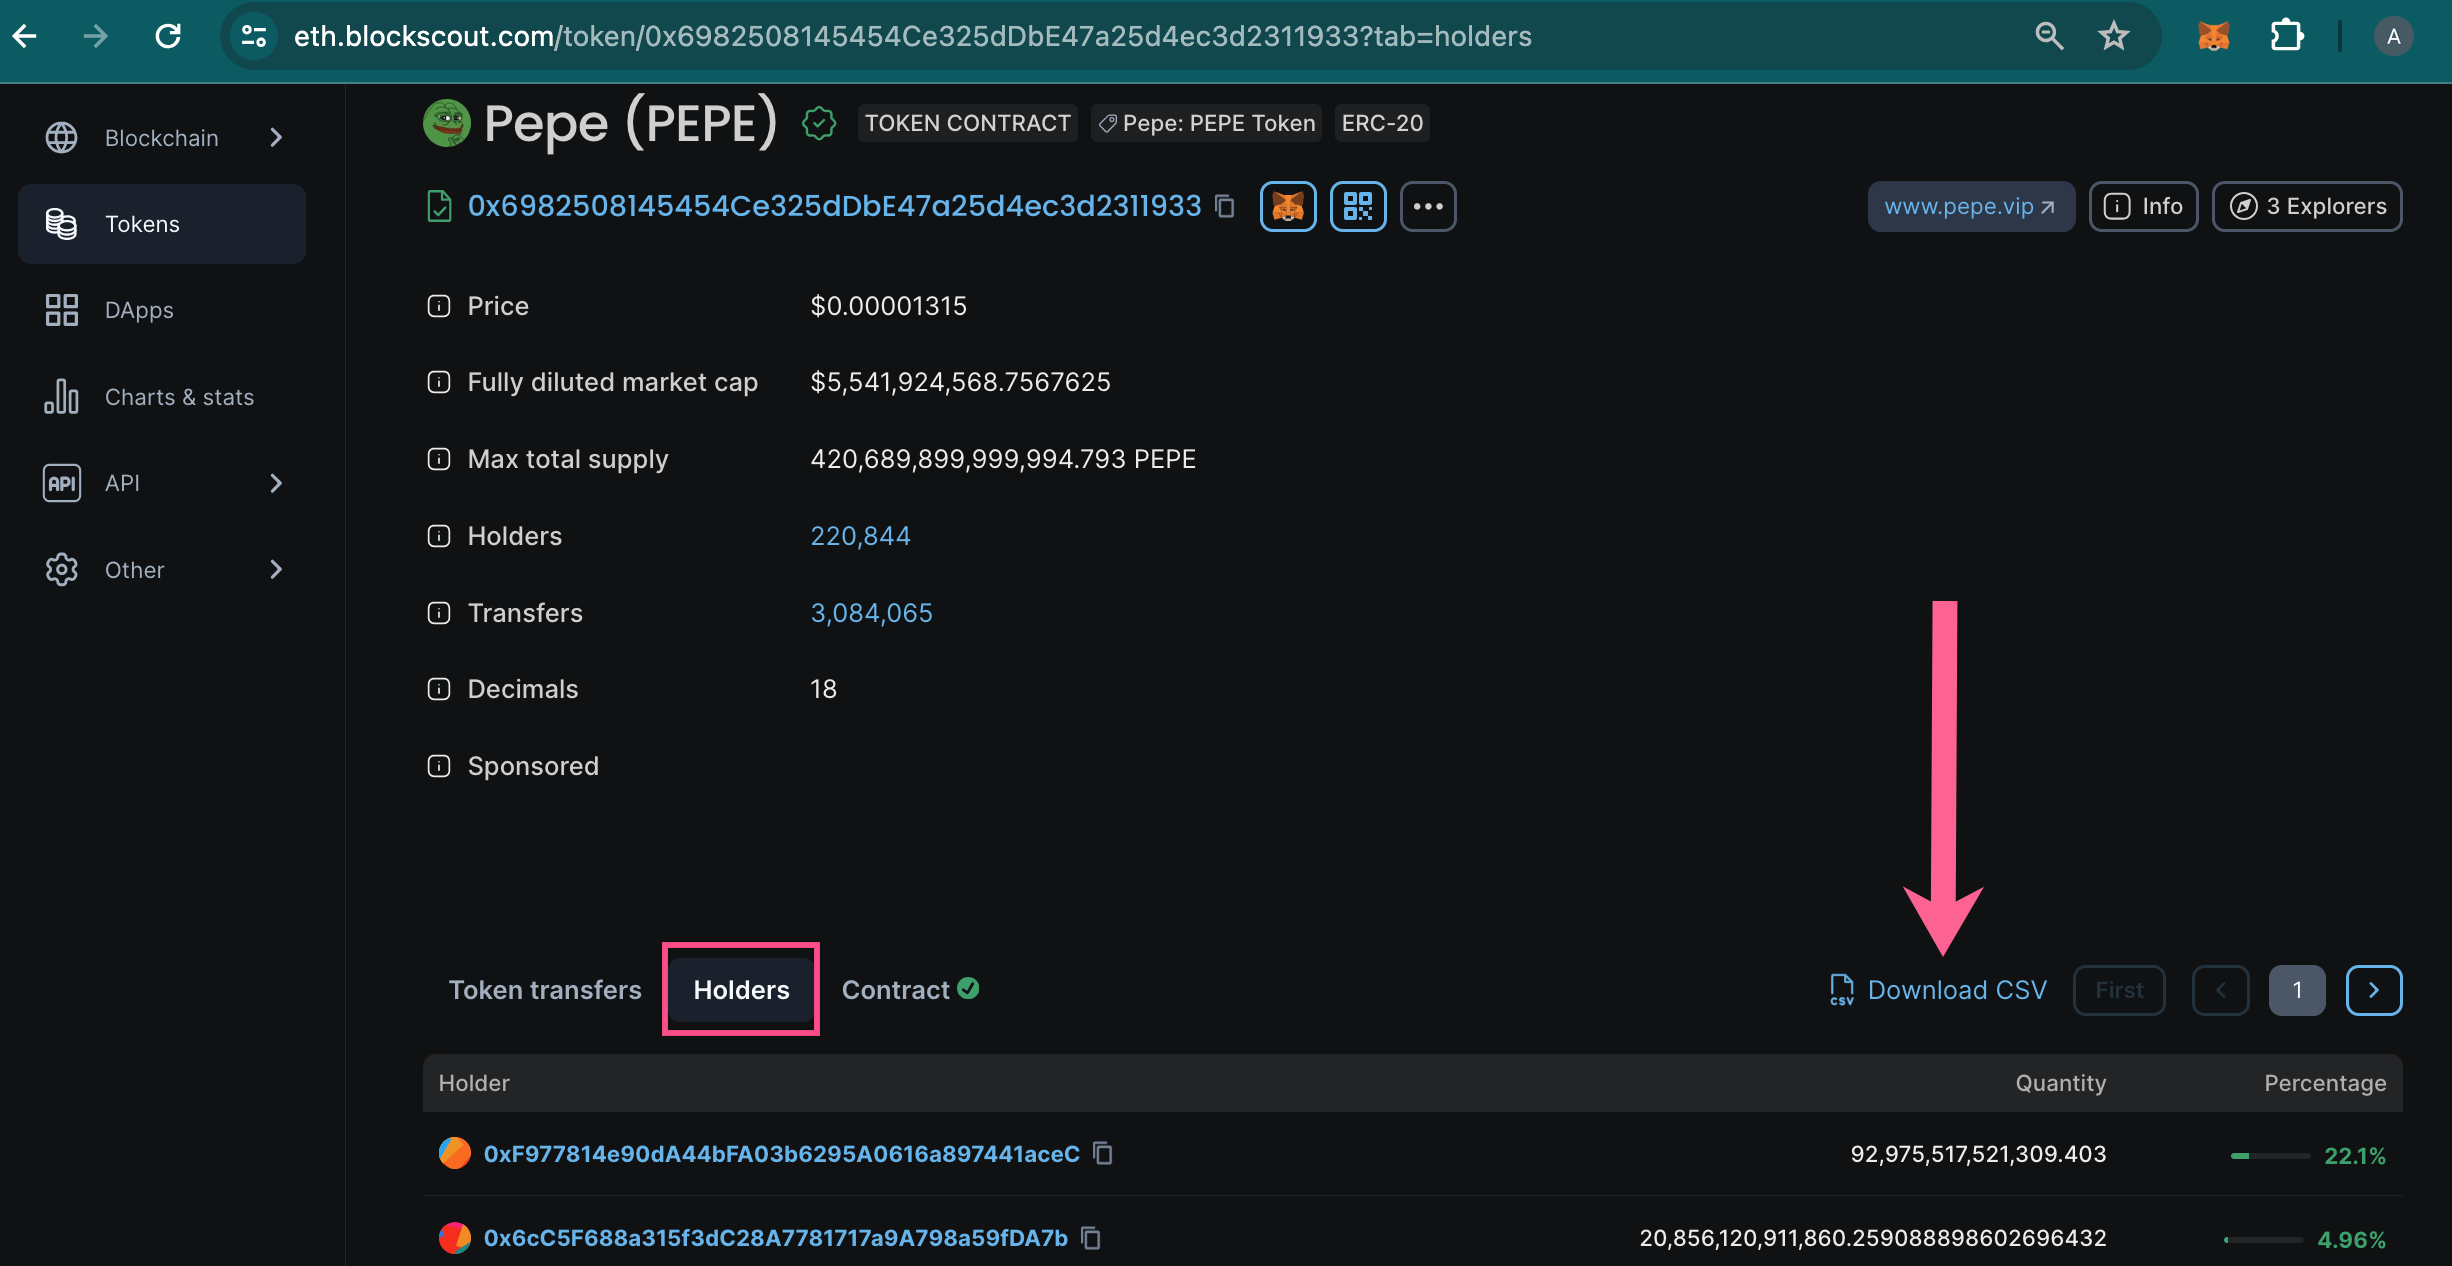Screen dimensions: 2452x1266
Task: Click the Fully diluted market cap info icon
Action: click(439, 382)
